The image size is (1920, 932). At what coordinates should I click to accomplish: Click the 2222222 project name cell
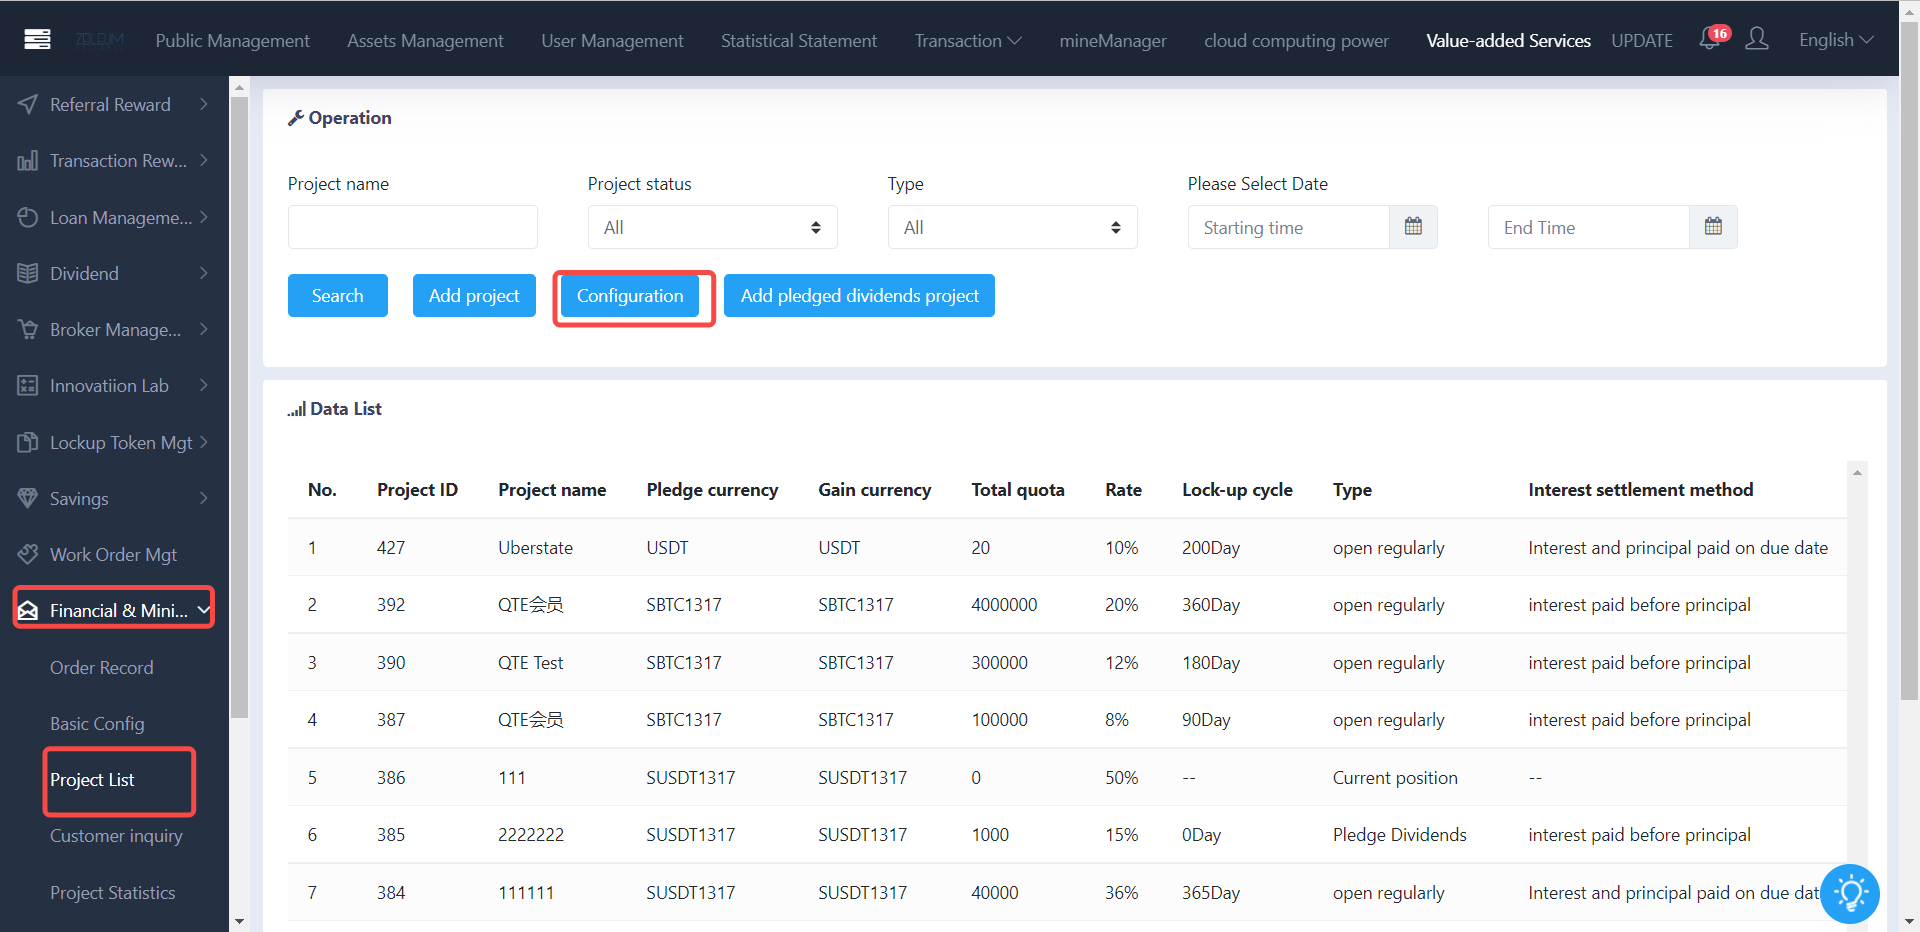[x=531, y=834]
